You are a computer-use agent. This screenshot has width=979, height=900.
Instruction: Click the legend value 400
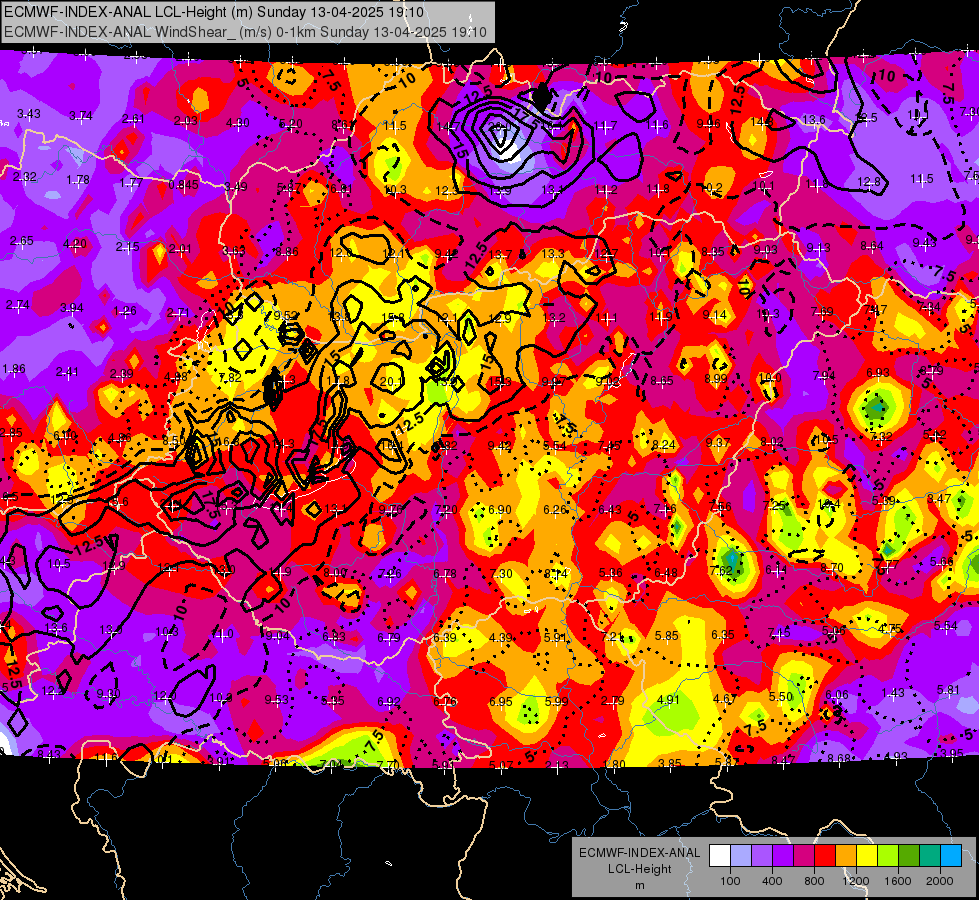click(772, 881)
